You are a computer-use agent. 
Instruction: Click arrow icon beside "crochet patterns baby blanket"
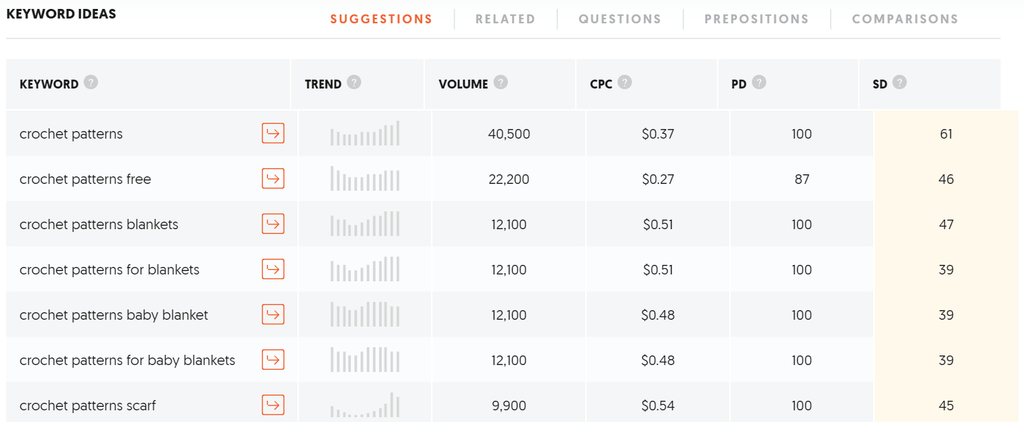[273, 315]
